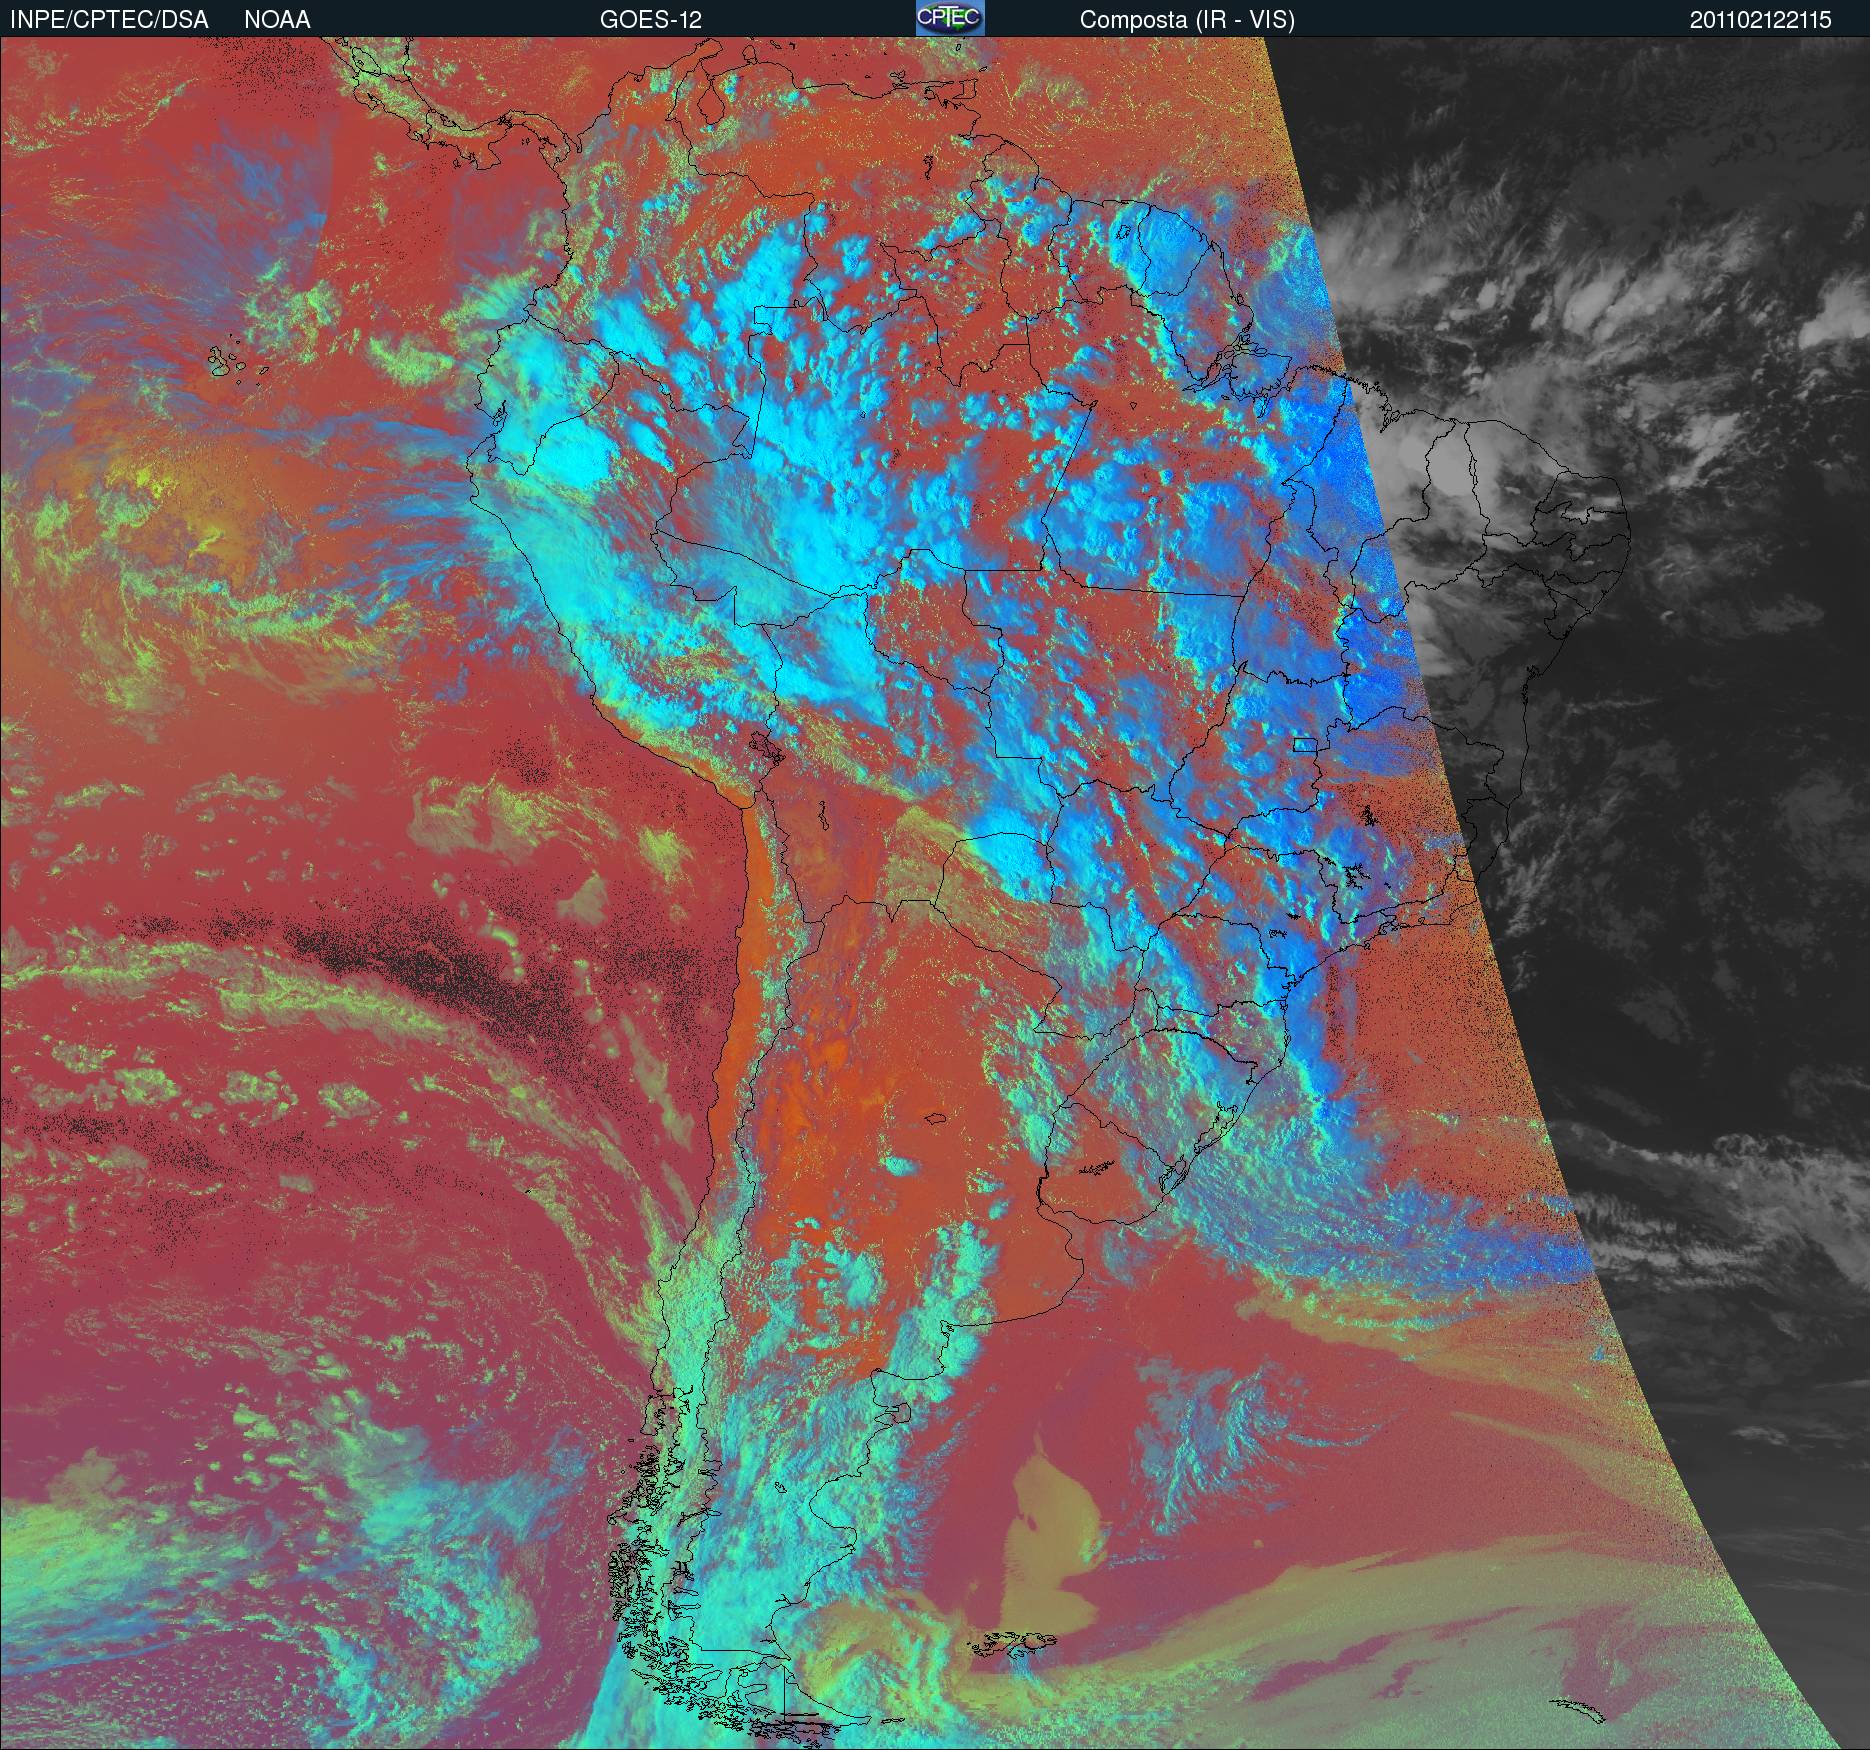This screenshot has height=1750, width=1870.
Task: Click the INPE/CPTEC/DSA header text
Action: 109,19
